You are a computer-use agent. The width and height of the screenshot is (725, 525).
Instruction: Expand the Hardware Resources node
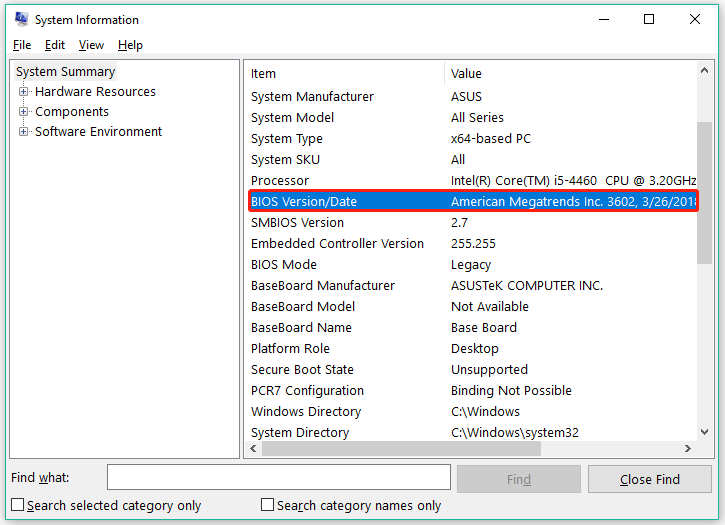coord(23,92)
